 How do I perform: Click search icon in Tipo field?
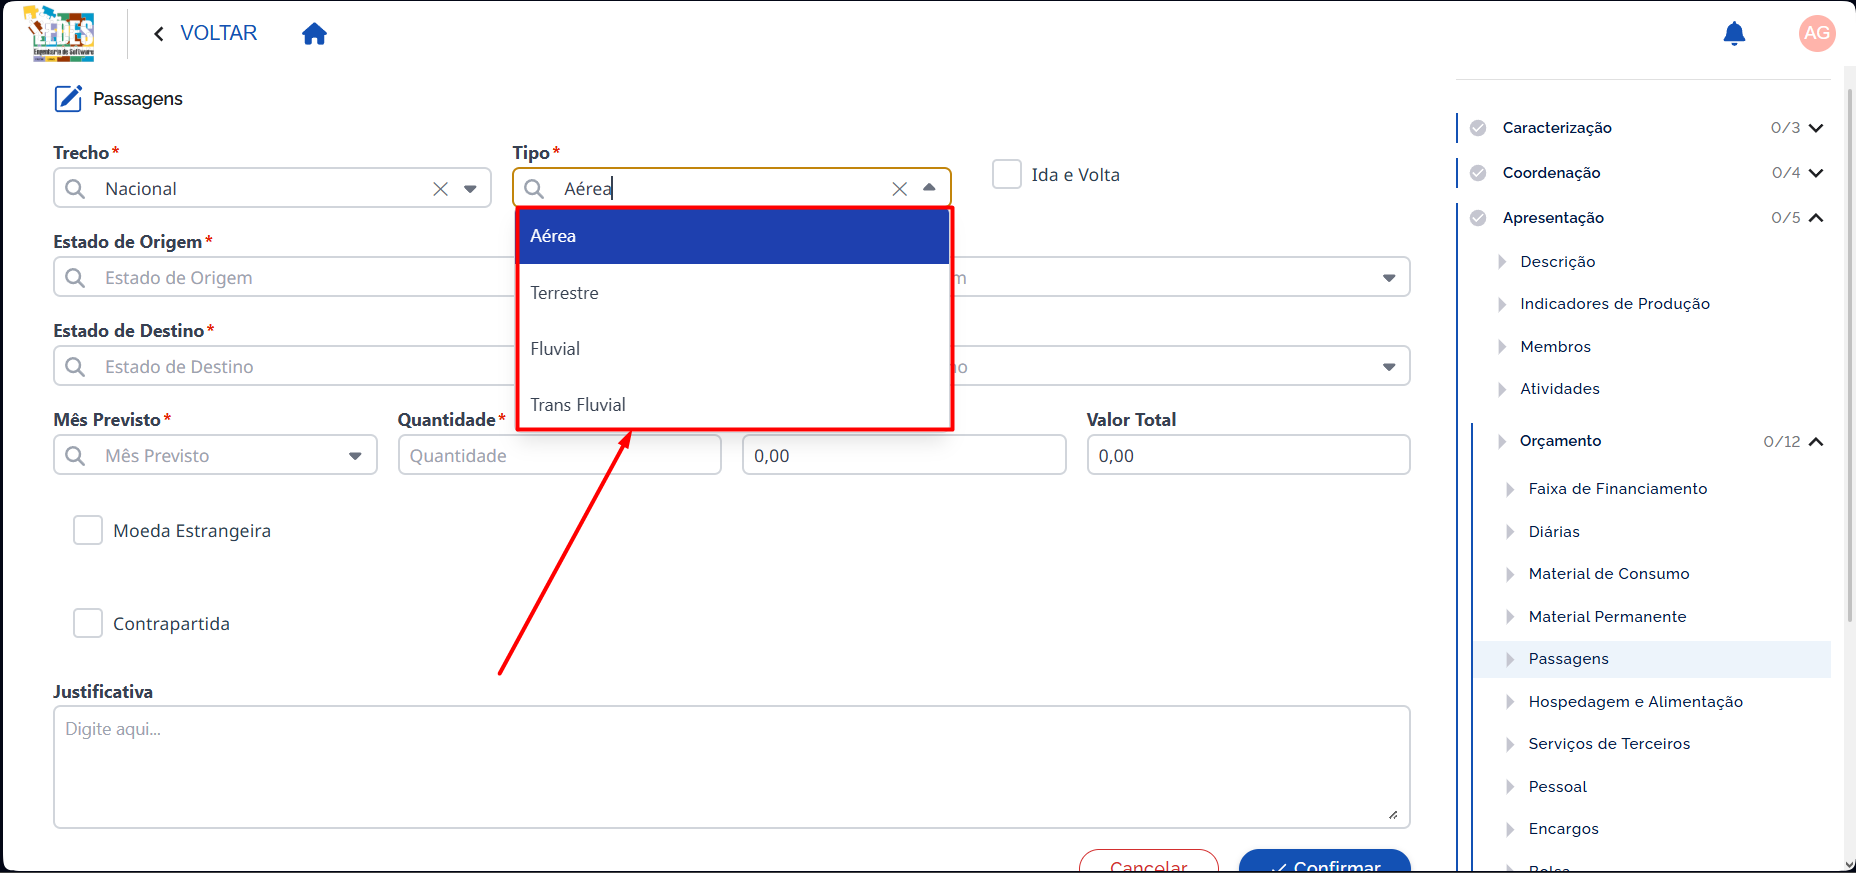[534, 189]
